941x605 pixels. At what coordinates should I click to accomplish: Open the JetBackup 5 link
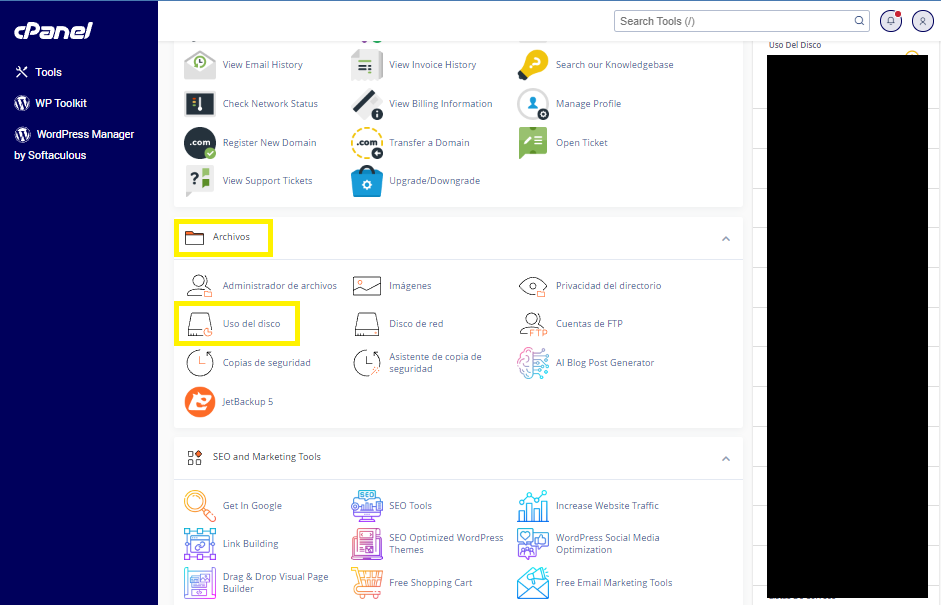[x=248, y=402]
